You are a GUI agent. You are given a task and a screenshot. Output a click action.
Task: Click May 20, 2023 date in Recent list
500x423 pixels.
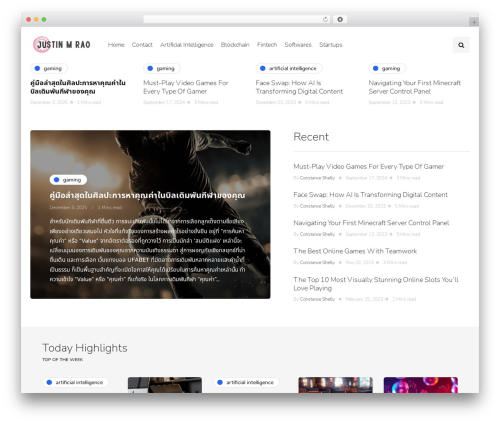[360, 262]
